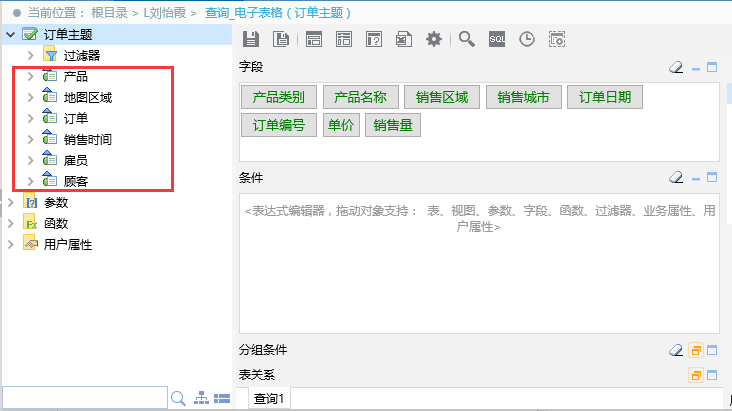Clear the 字段 panel with eraser icon
This screenshot has width=732, height=411.
click(x=676, y=68)
